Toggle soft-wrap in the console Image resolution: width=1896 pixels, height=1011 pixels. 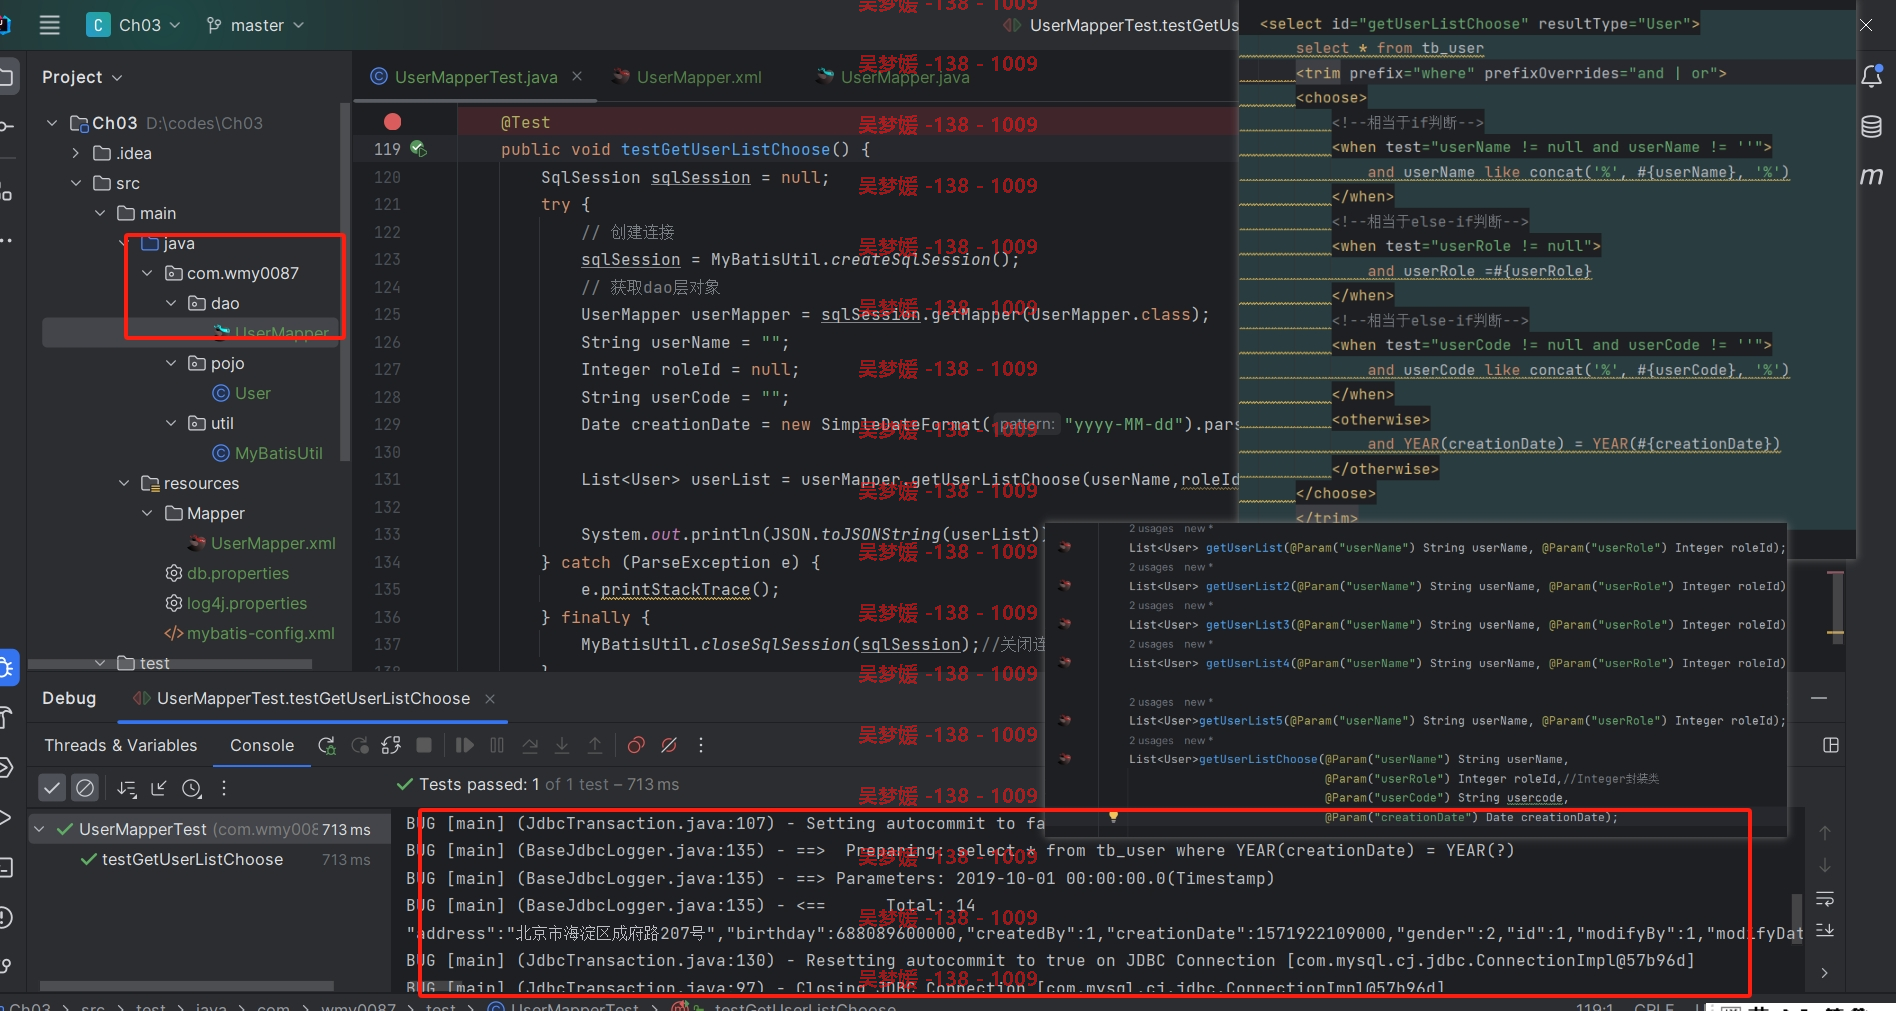coord(1825,898)
